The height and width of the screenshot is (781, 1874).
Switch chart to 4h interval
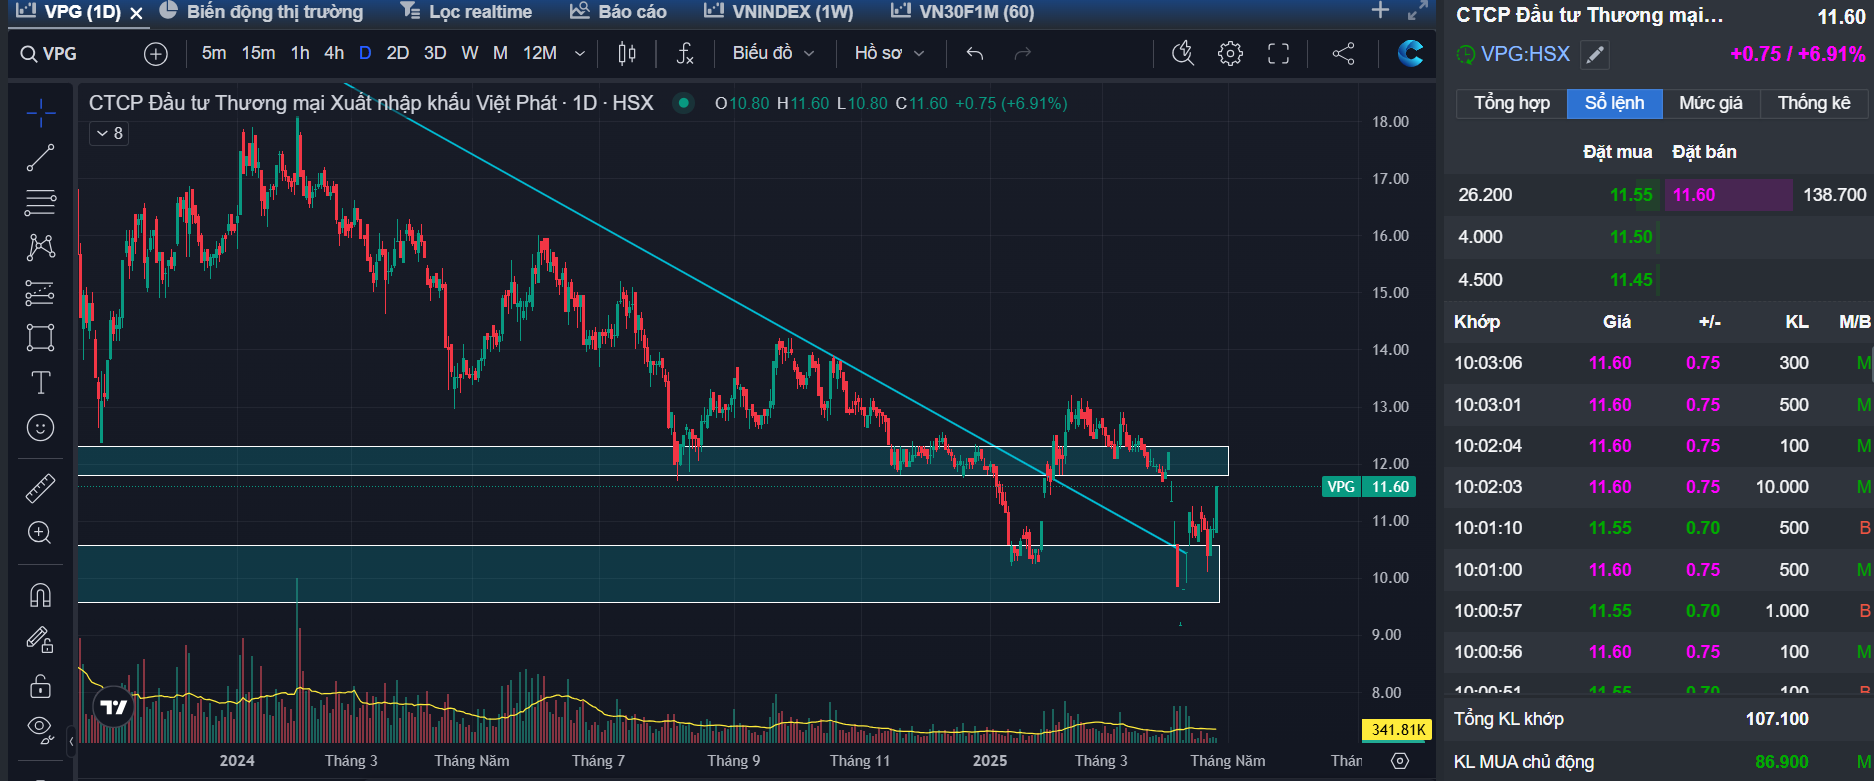click(334, 53)
